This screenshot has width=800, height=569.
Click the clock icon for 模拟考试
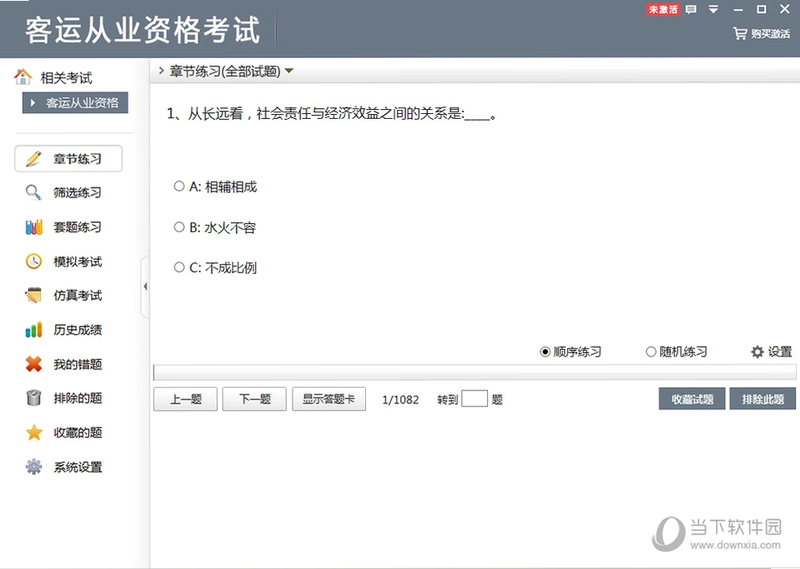point(34,261)
